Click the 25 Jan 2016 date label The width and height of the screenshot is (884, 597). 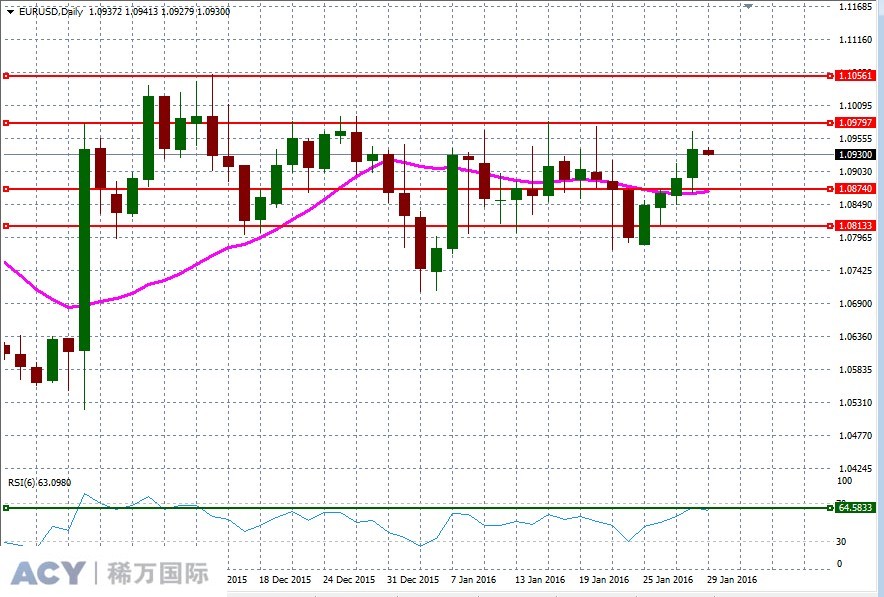pos(668,580)
